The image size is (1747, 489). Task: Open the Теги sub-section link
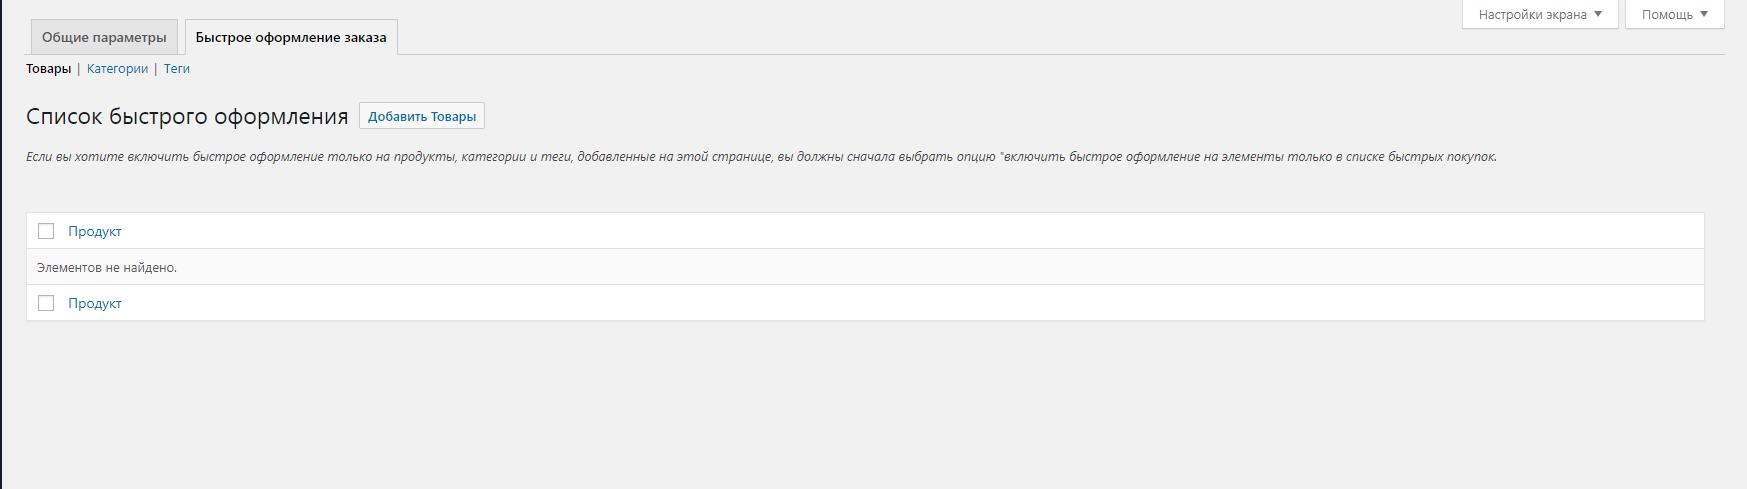177,69
